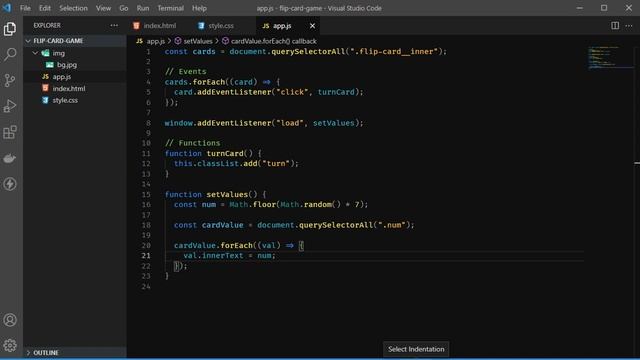This screenshot has width=640, height=360.
Task: Open the Terminal menu
Action: click(x=171, y=8)
